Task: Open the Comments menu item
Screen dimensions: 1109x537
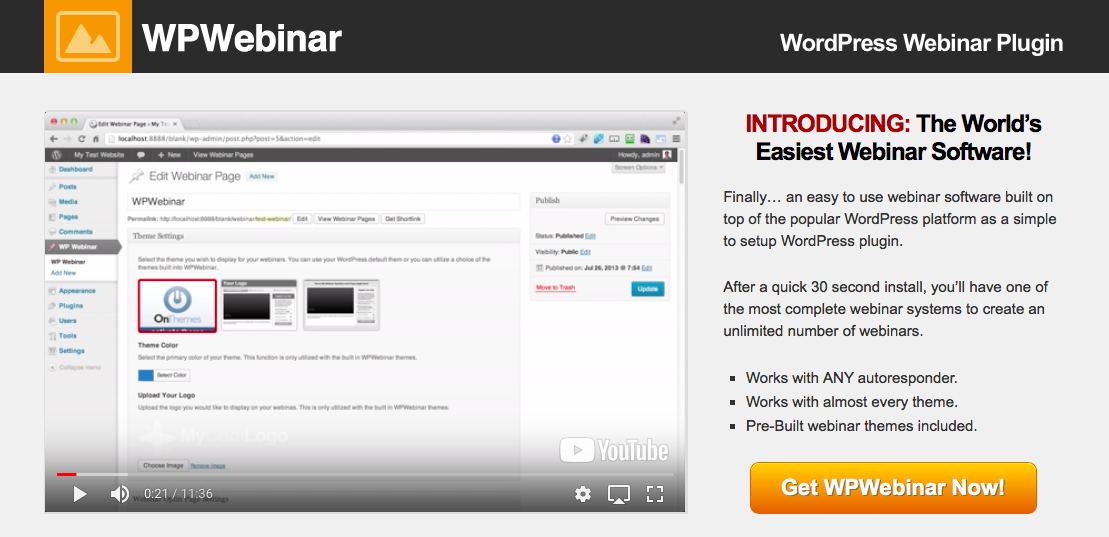Action: pyautogui.click(x=76, y=232)
